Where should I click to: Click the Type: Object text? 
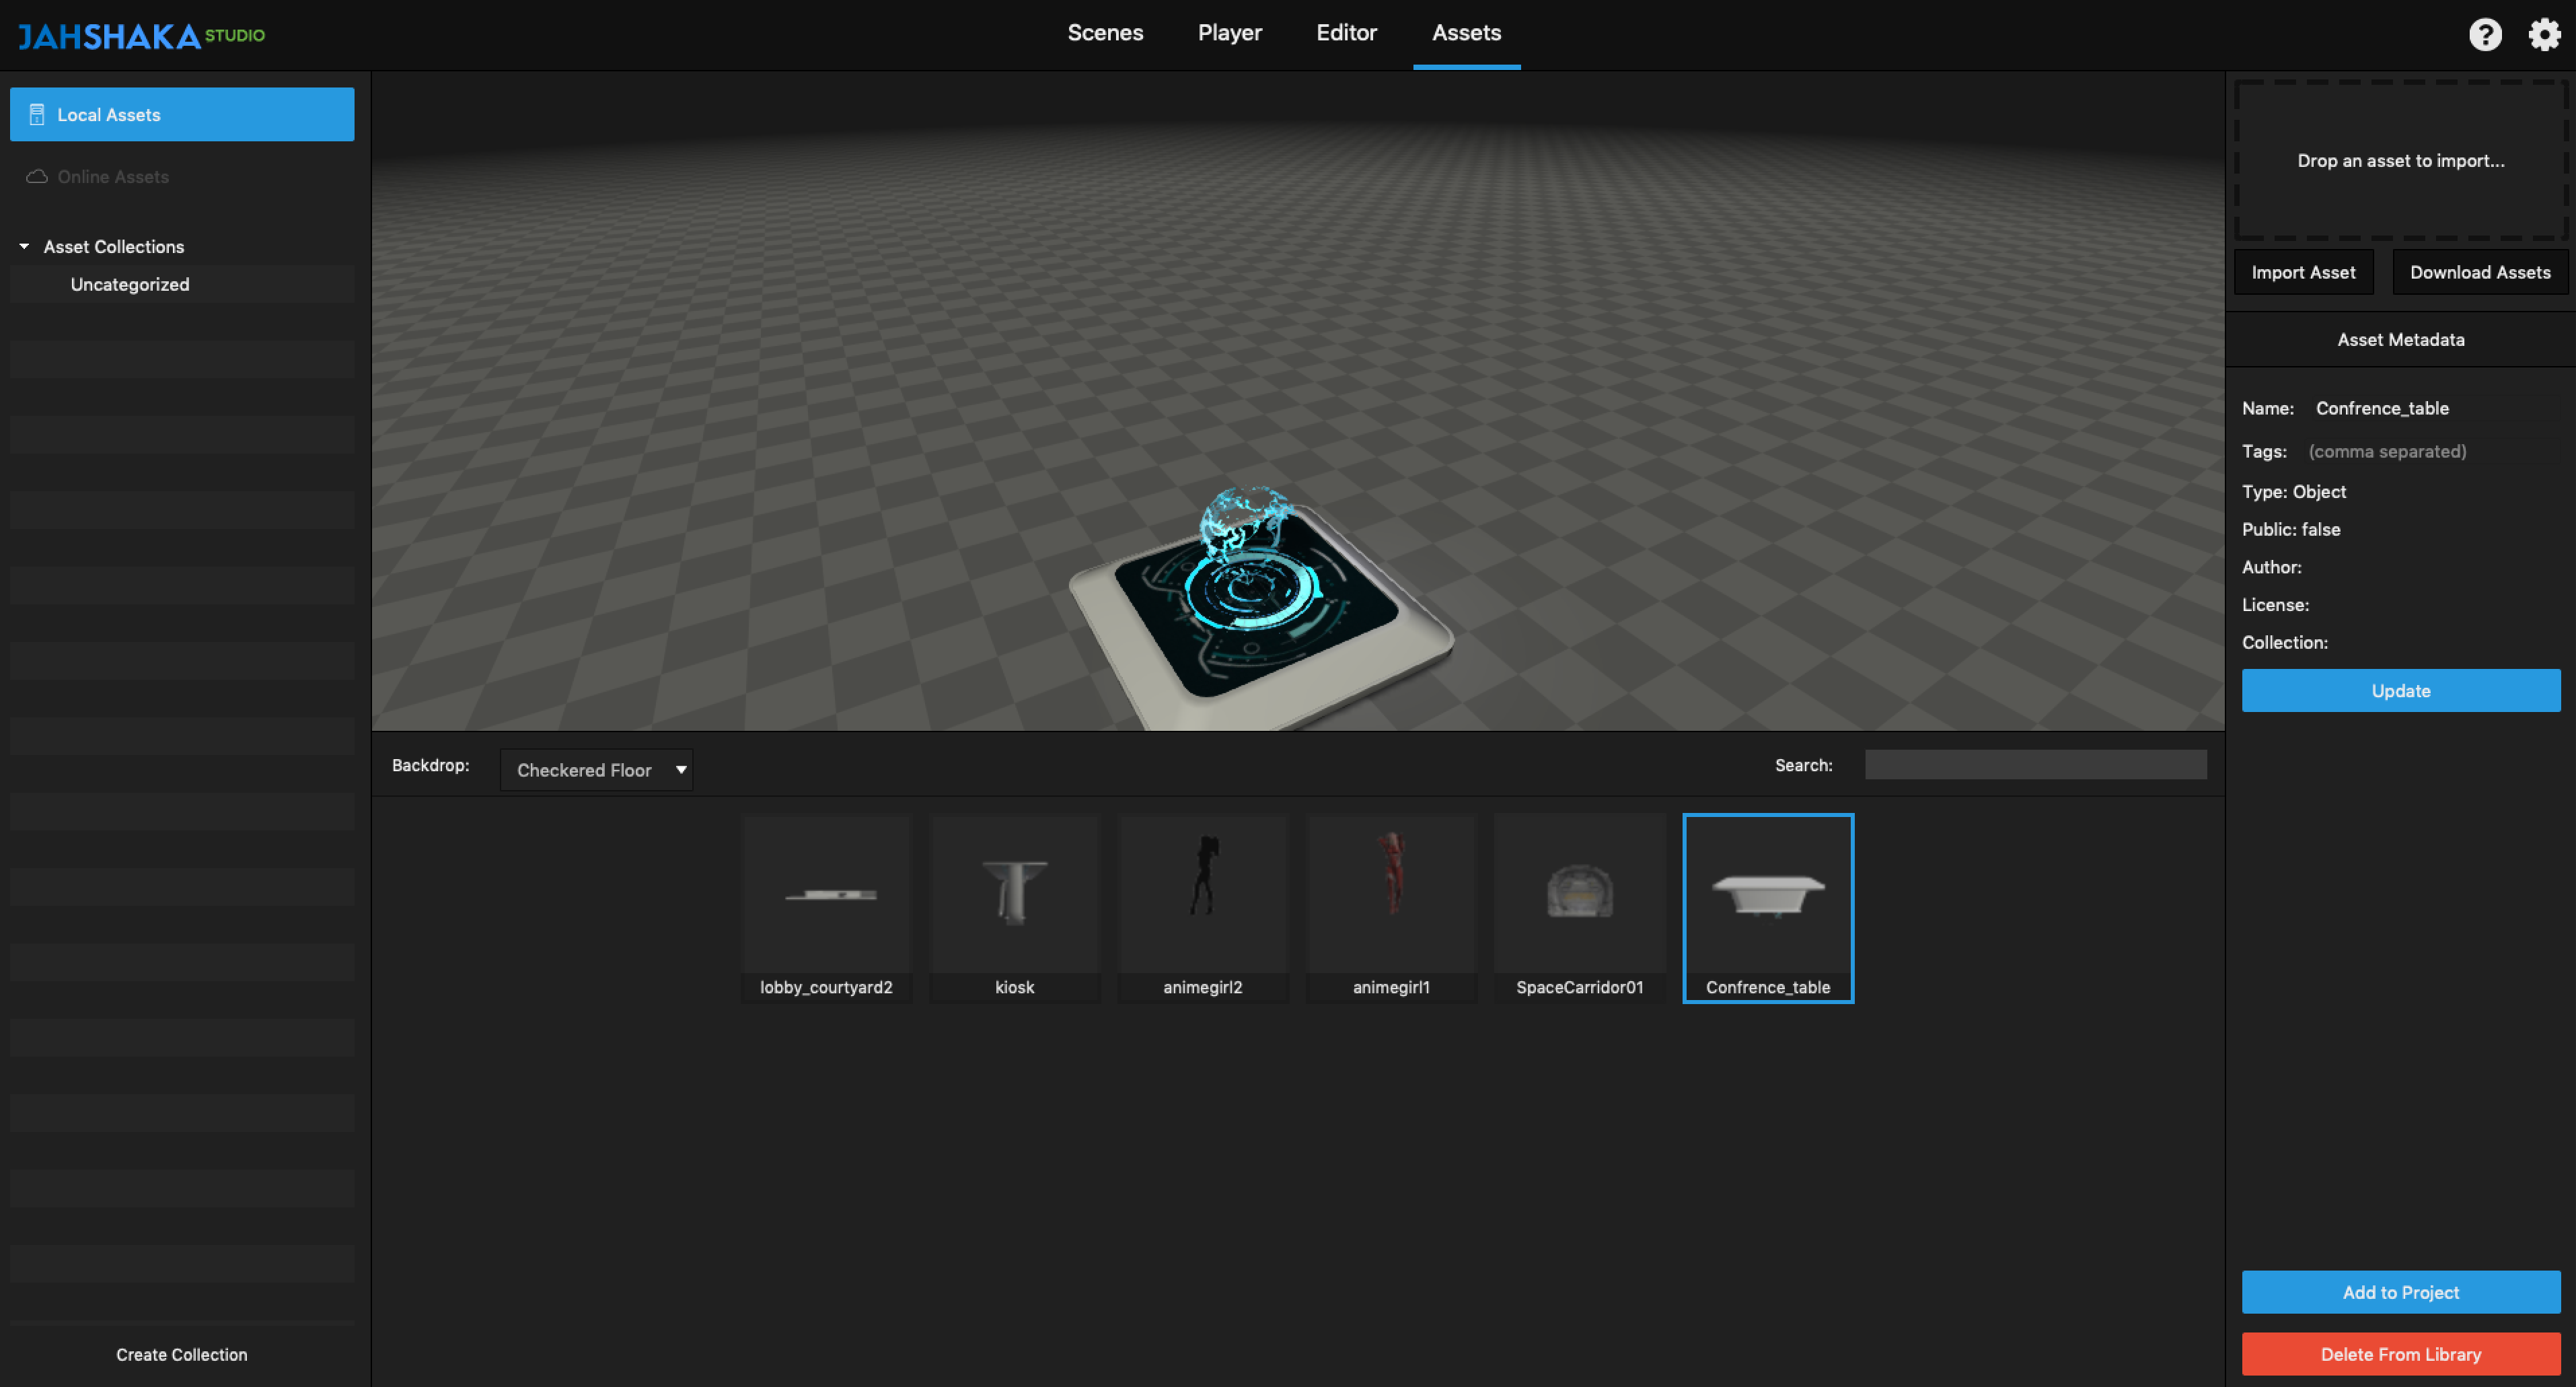2294,492
